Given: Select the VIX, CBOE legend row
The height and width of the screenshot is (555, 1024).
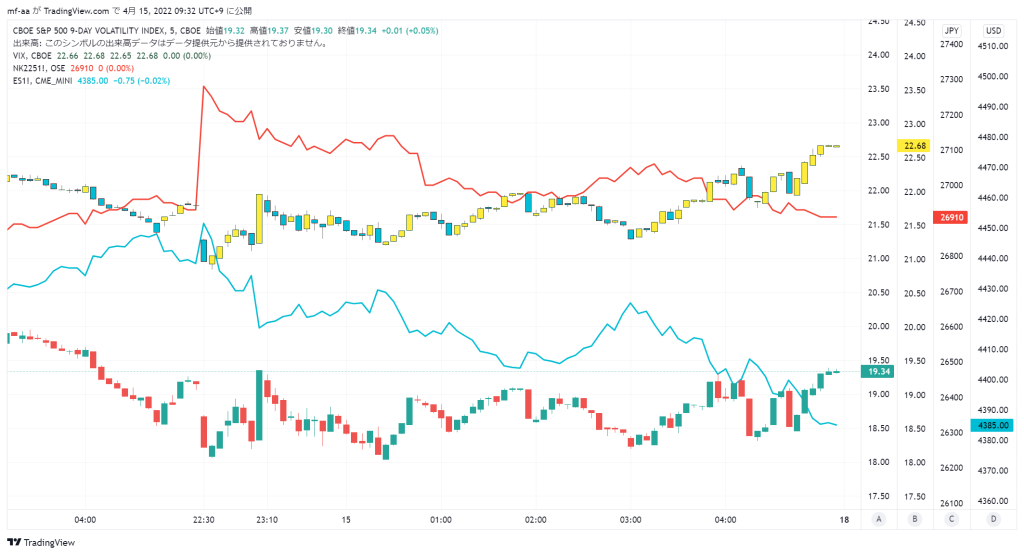Looking at the screenshot, I should pyautogui.click(x=112, y=56).
